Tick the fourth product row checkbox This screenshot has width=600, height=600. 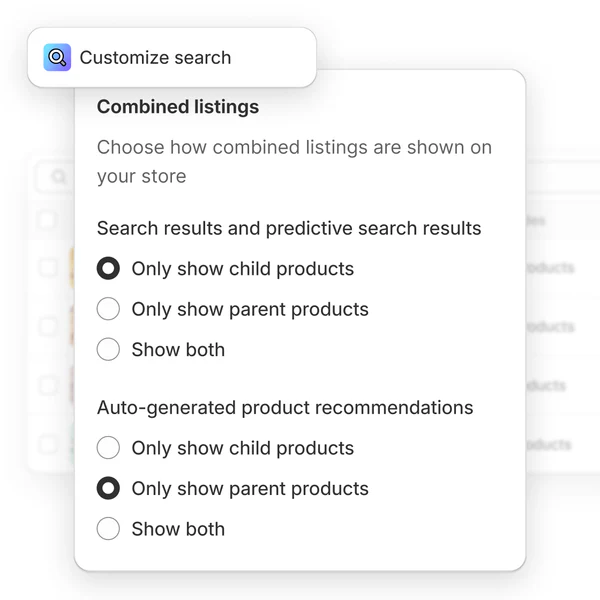[x=47, y=444]
